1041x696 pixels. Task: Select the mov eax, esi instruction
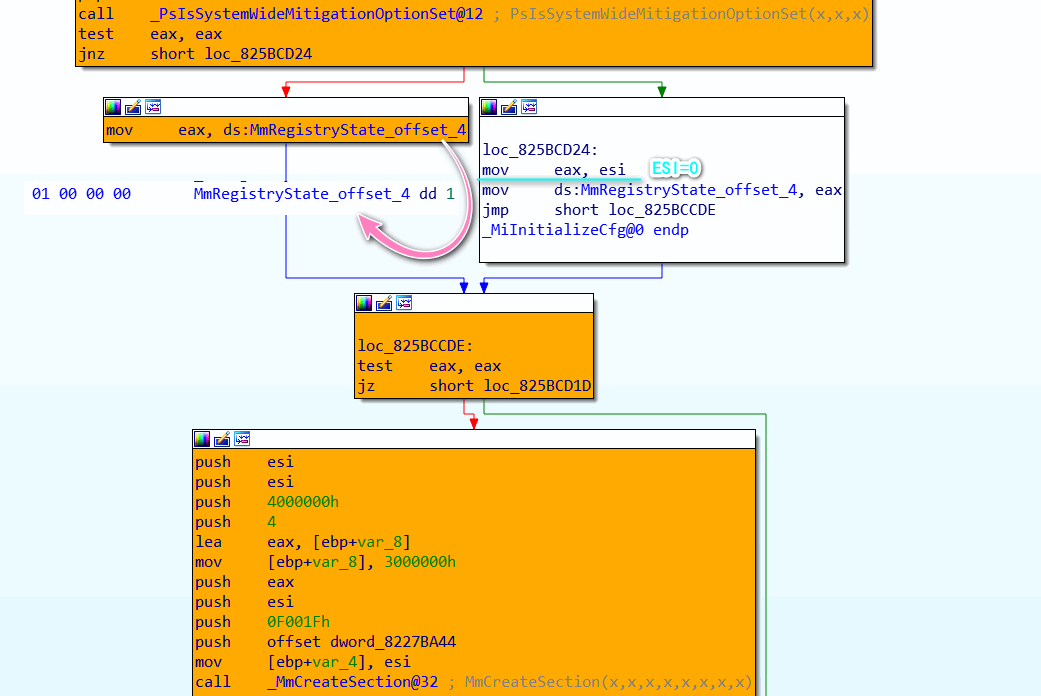point(554,170)
